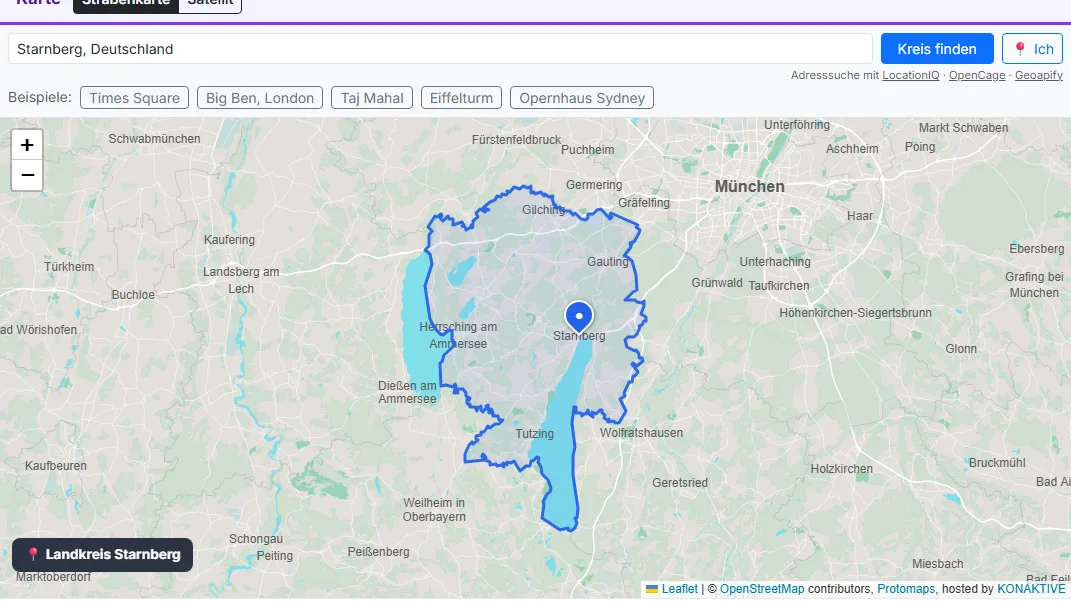Click the blue Starnberg map marker
Image resolution: width=1071 pixels, height=602 pixels.
pos(579,317)
